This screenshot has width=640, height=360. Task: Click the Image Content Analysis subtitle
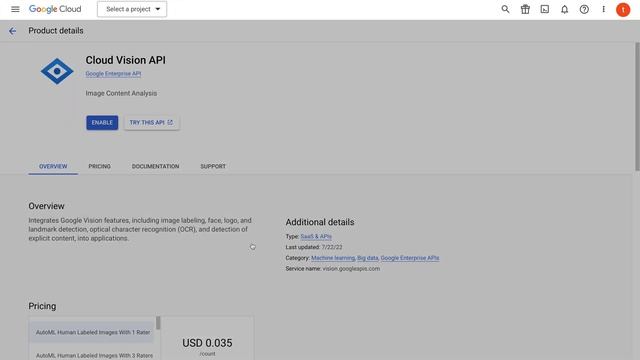click(121, 93)
